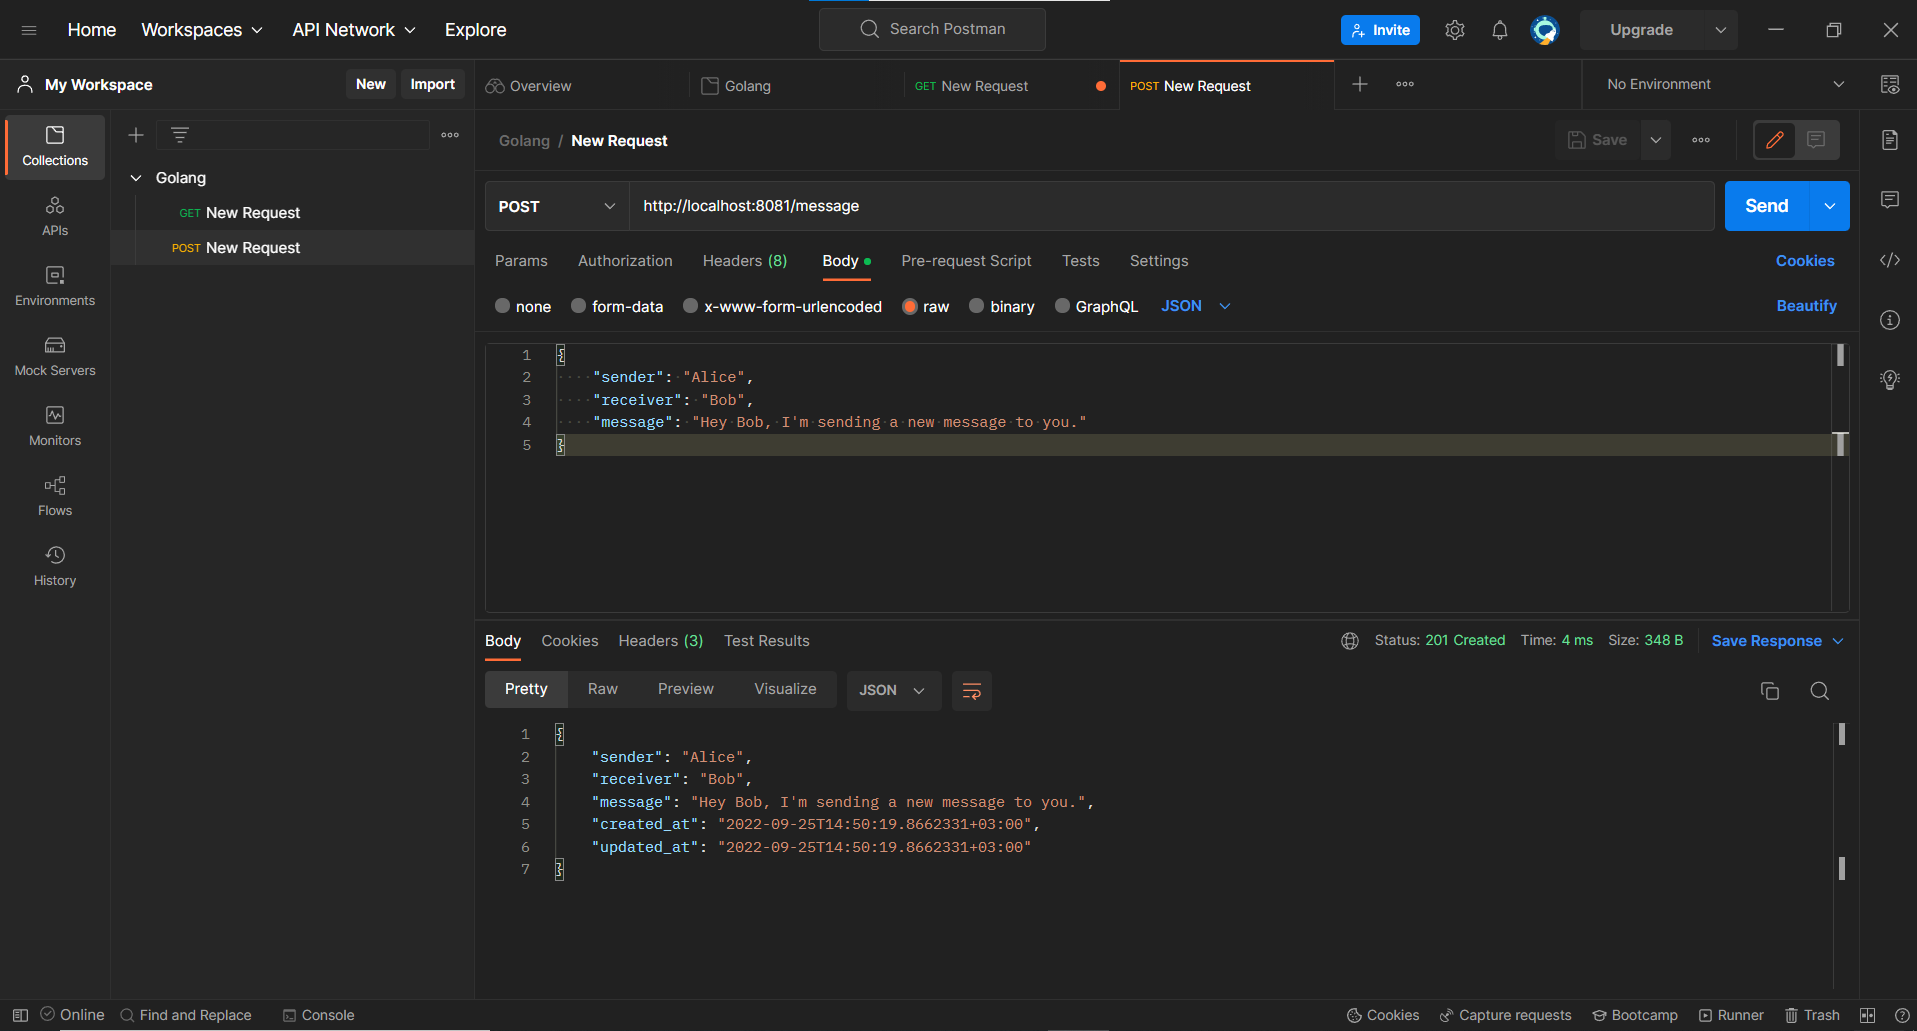Open the Collections sidebar panel
This screenshot has height=1031, width=1917.
tap(54, 146)
